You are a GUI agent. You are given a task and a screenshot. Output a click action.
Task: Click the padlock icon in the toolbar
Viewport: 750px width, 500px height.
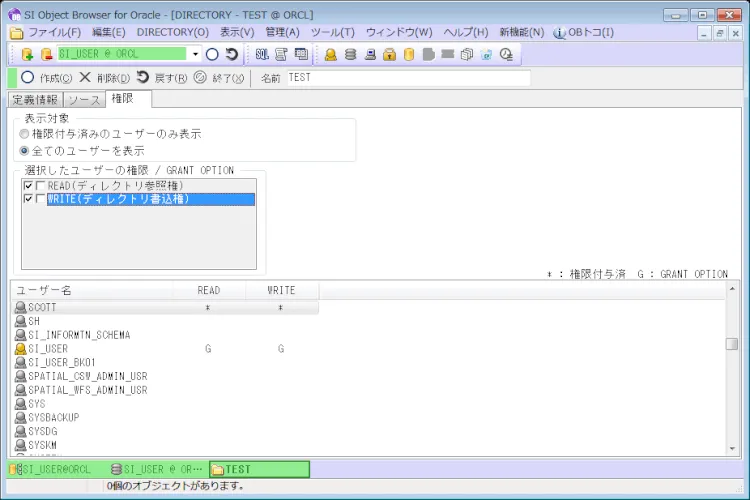tap(389, 54)
